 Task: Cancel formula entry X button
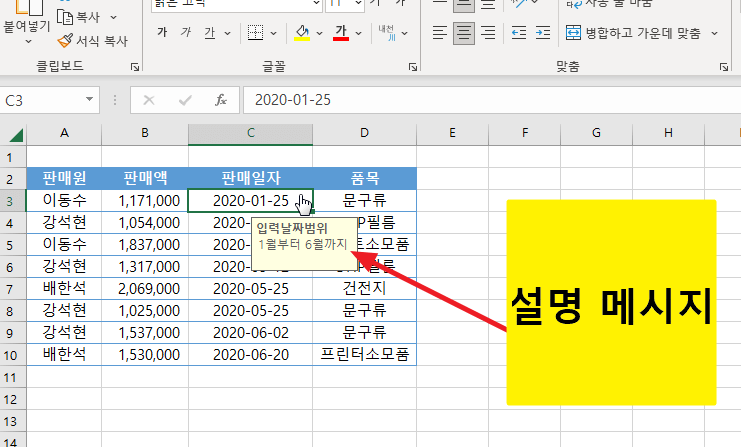(149, 100)
